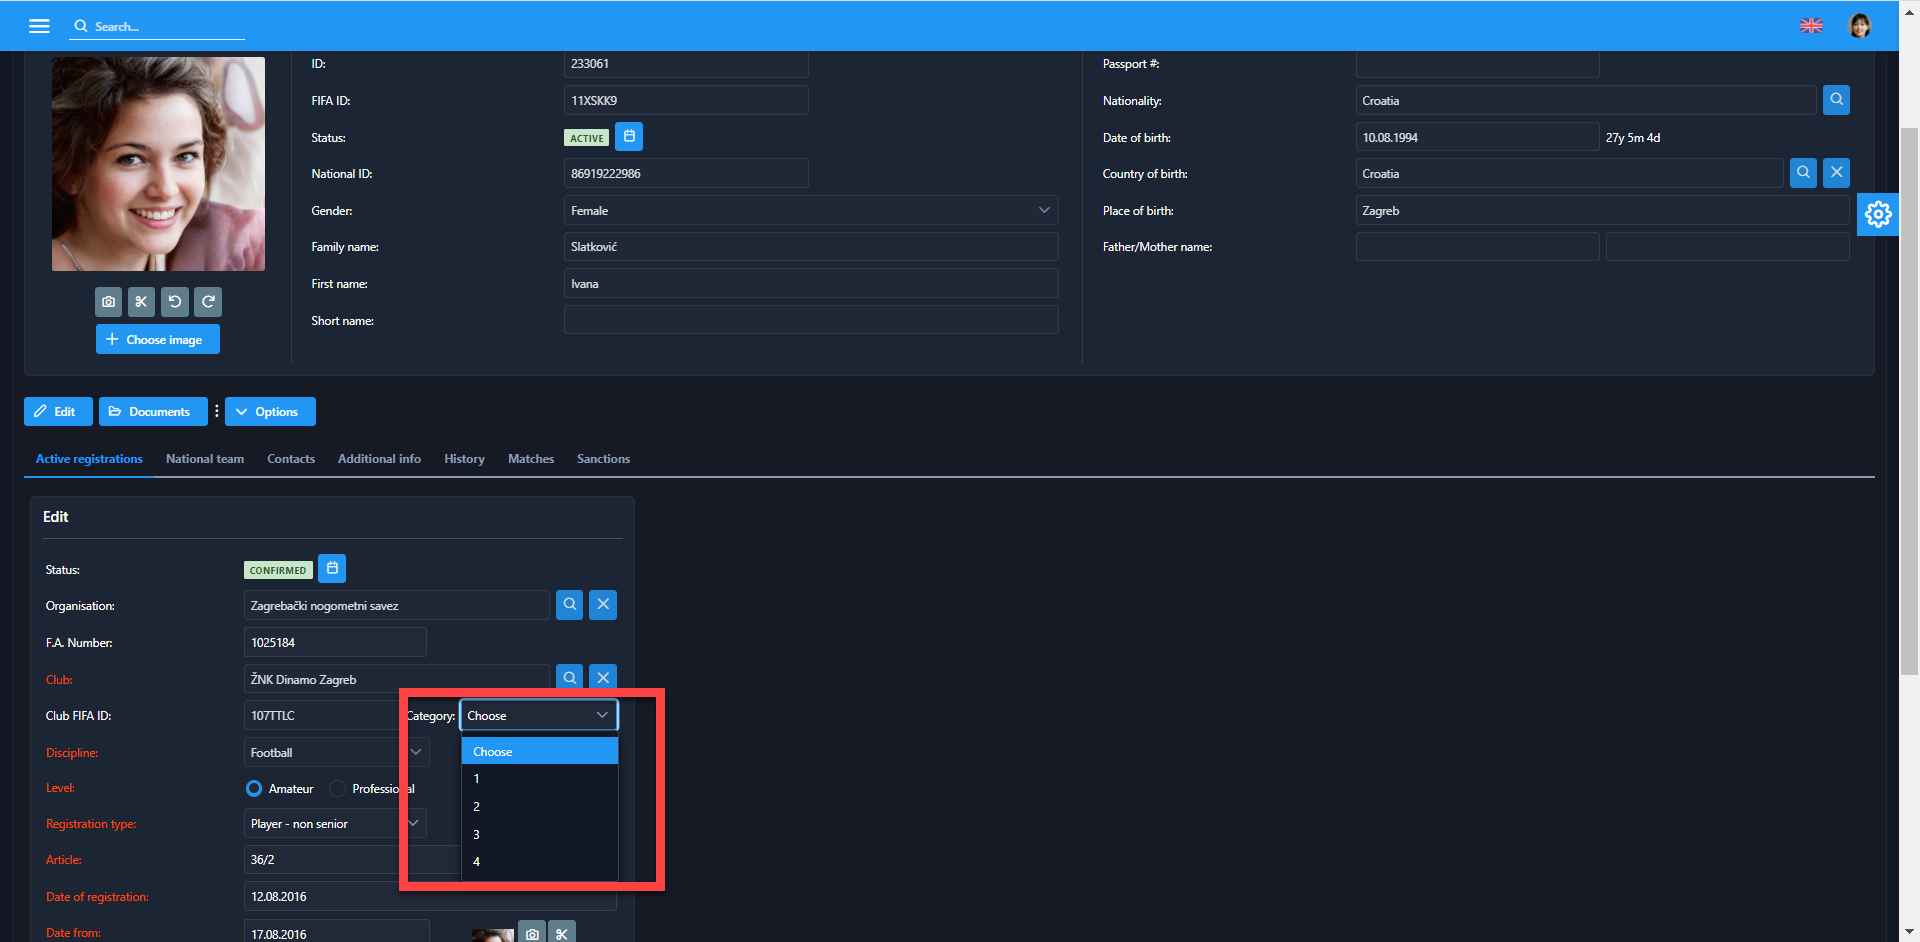Click the camera icon under profile photo
The height and width of the screenshot is (942, 1920).
tap(109, 302)
